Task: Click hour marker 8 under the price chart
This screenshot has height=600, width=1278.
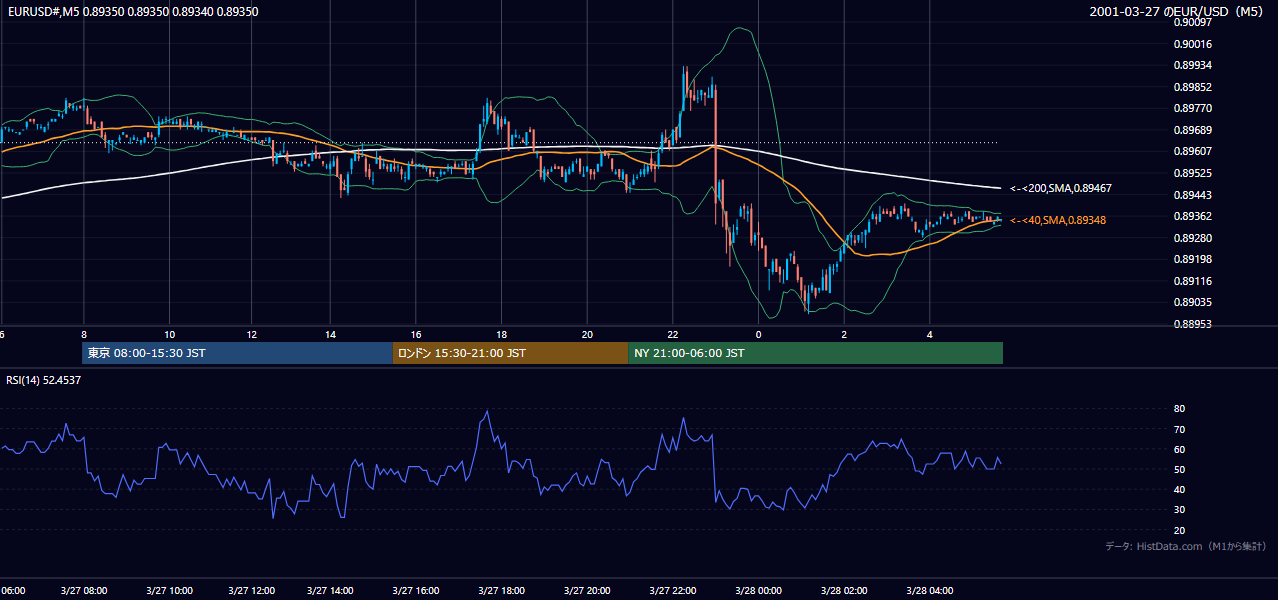Action: (x=84, y=335)
